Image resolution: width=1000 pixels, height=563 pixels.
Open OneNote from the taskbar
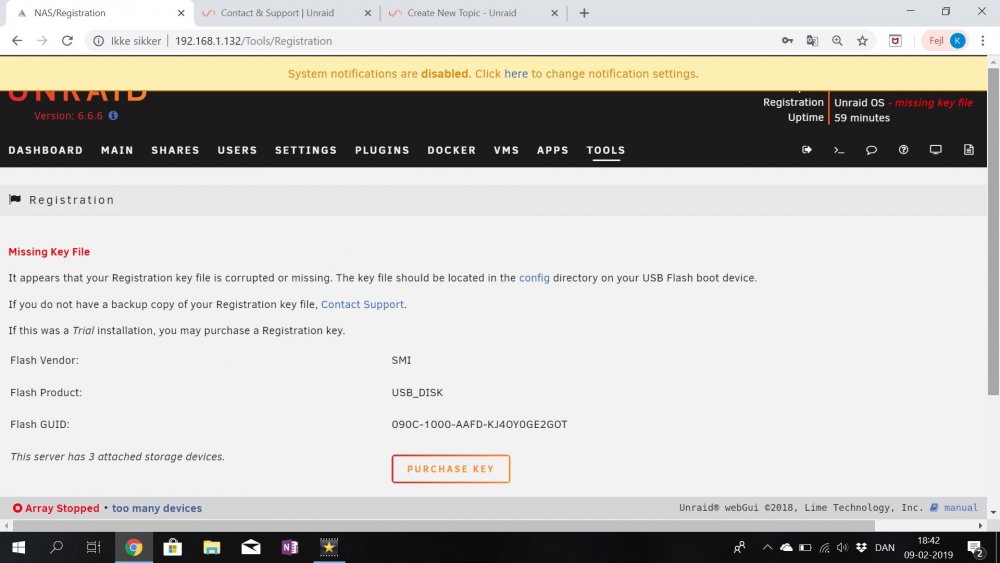point(290,547)
